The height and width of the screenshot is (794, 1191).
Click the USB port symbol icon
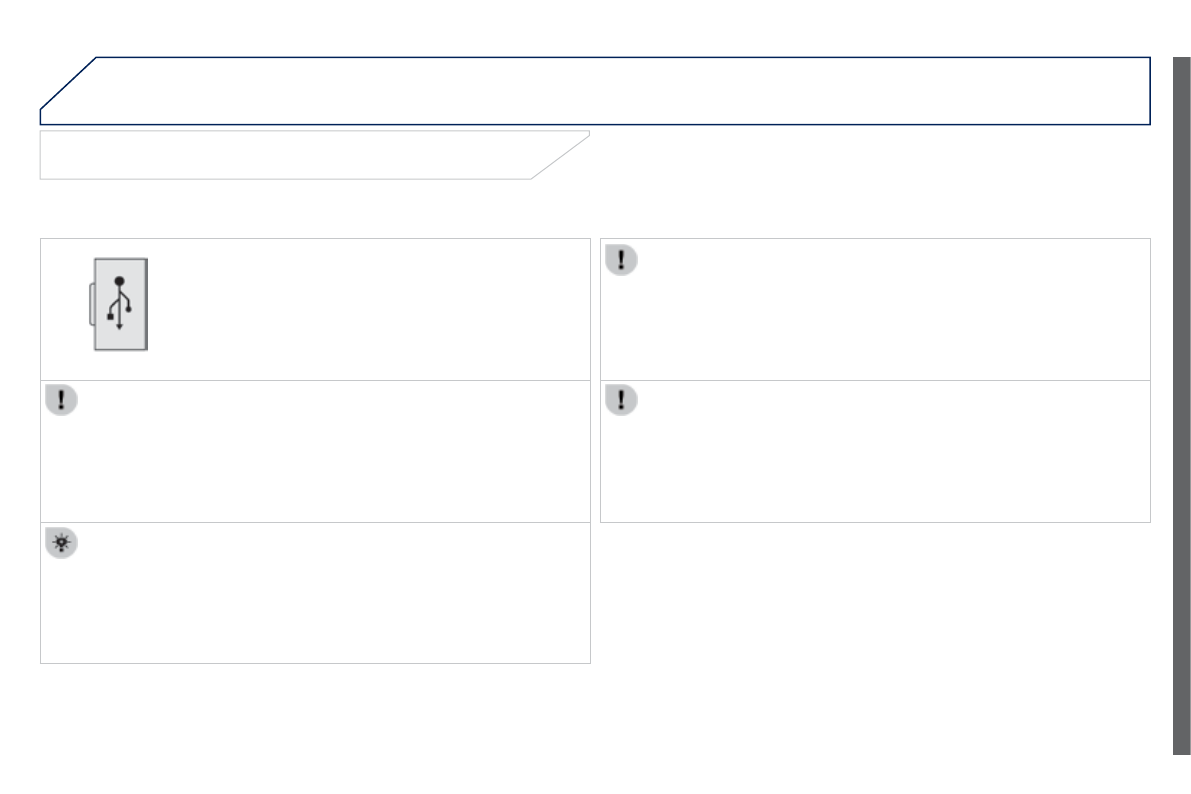(x=120, y=303)
